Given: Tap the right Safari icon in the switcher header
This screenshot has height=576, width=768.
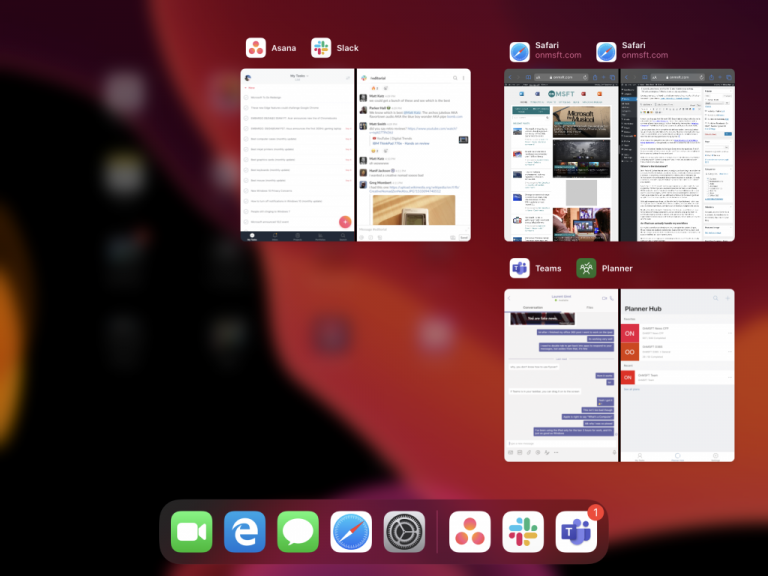Looking at the screenshot, I should click(x=606, y=52).
